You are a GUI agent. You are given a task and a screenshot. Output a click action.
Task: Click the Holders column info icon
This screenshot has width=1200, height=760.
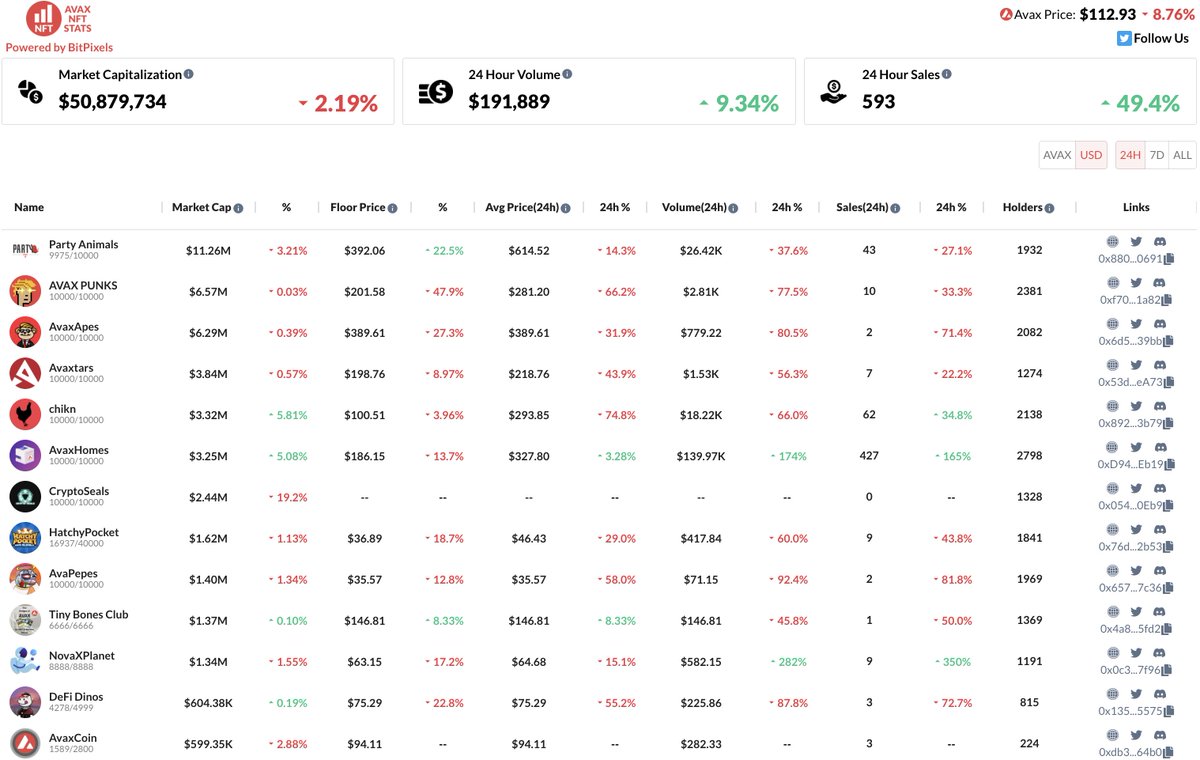tap(1049, 208)
